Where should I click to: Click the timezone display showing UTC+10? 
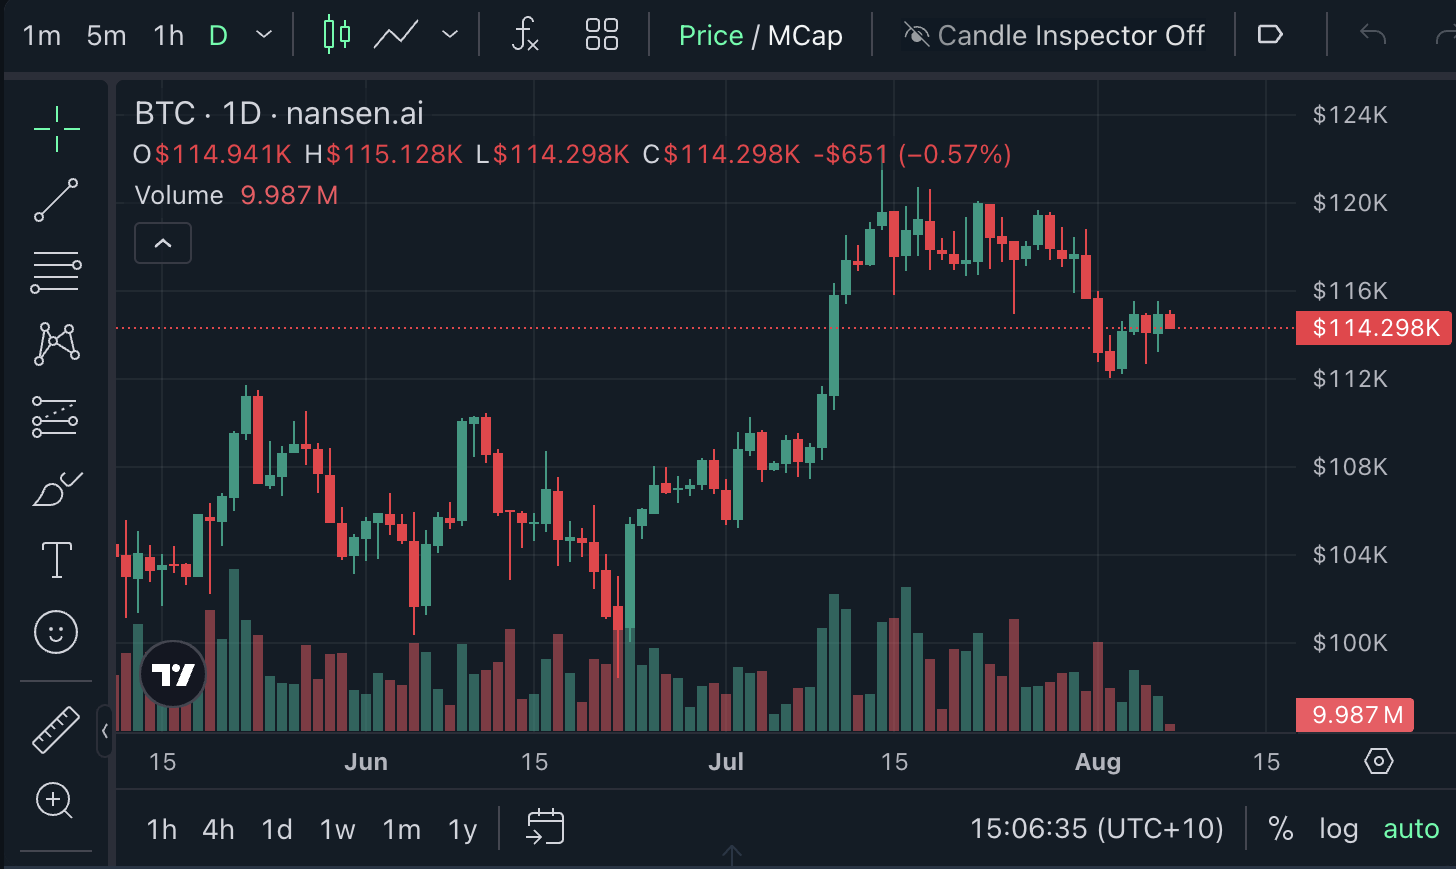1097,829
